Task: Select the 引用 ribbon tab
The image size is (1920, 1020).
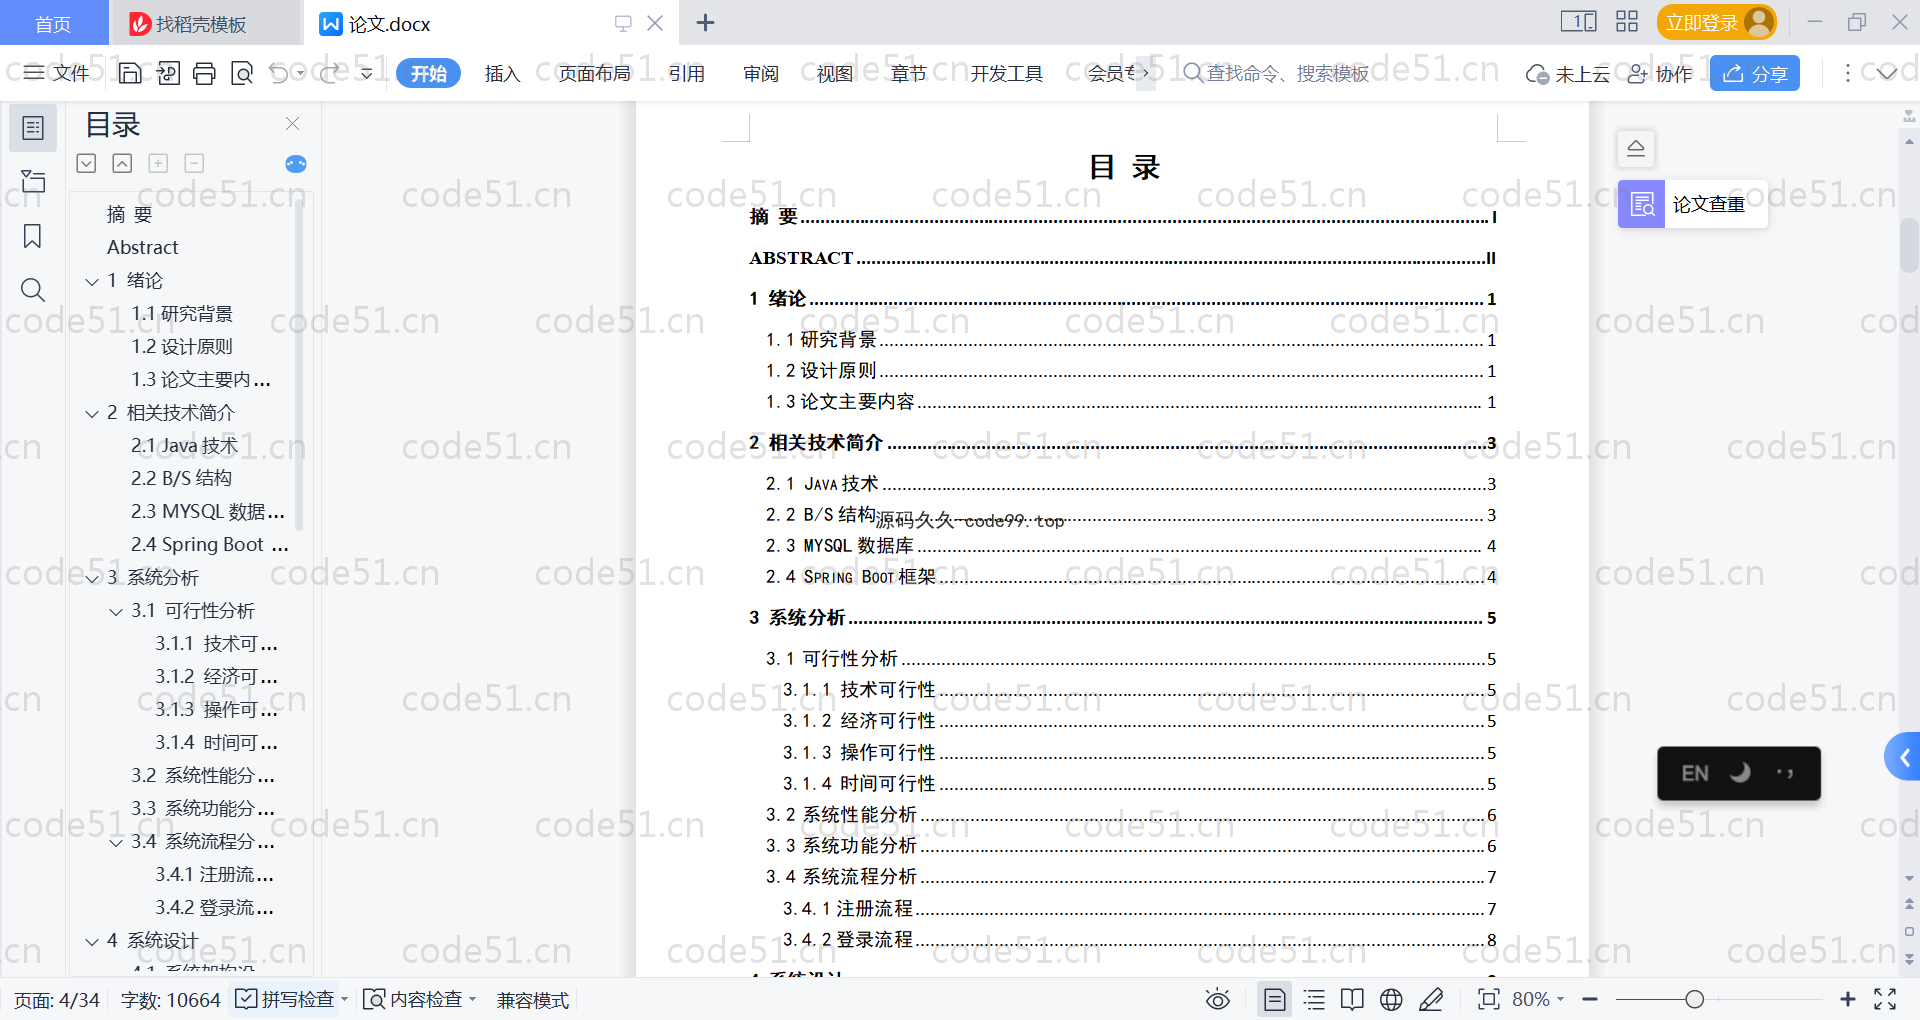Action: pyautogui.click(x=687, y=73)
